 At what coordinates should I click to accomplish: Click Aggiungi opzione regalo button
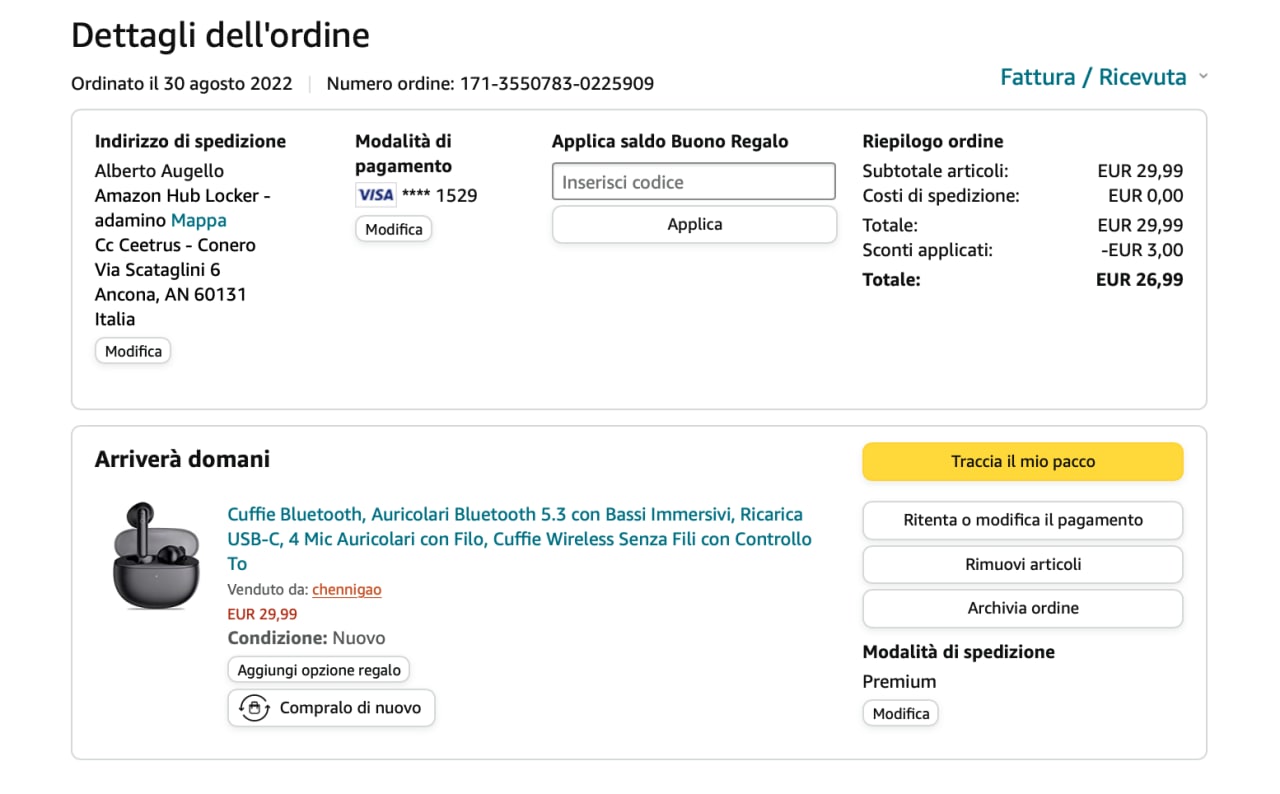pyautogui.click(x=319, y=670)
